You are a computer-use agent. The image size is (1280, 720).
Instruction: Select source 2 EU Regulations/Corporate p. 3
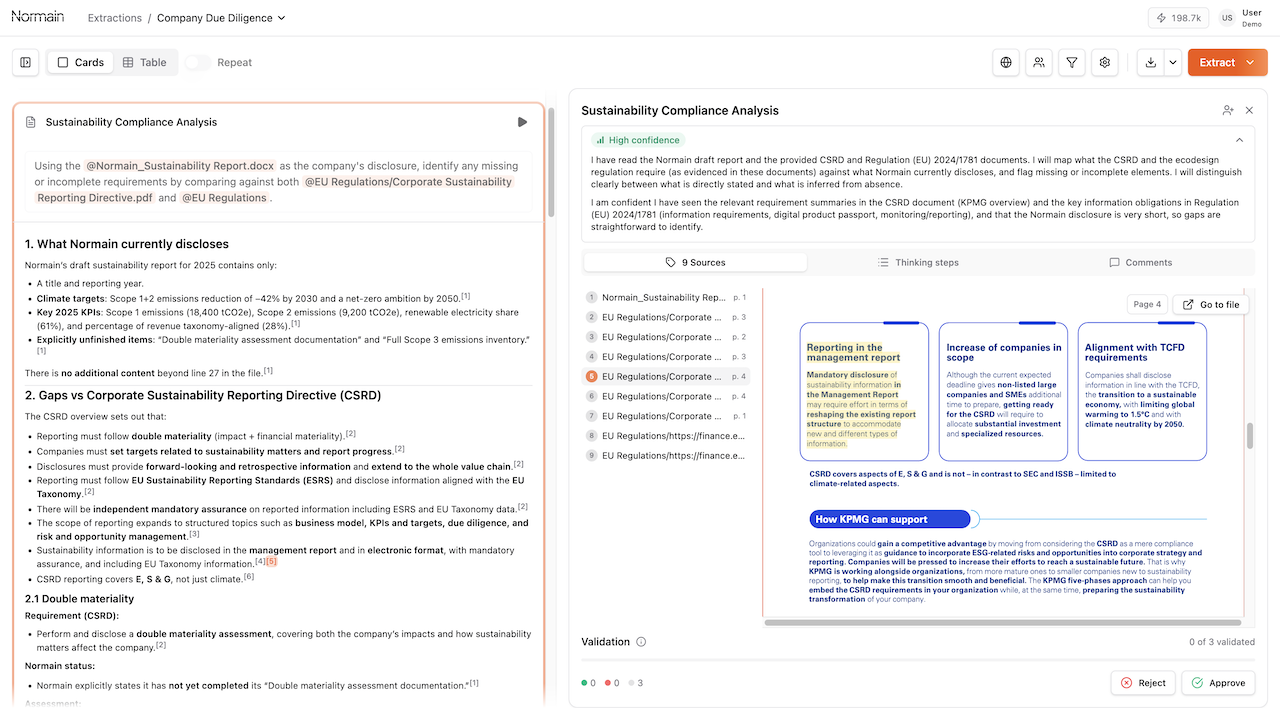pos(667,317)
